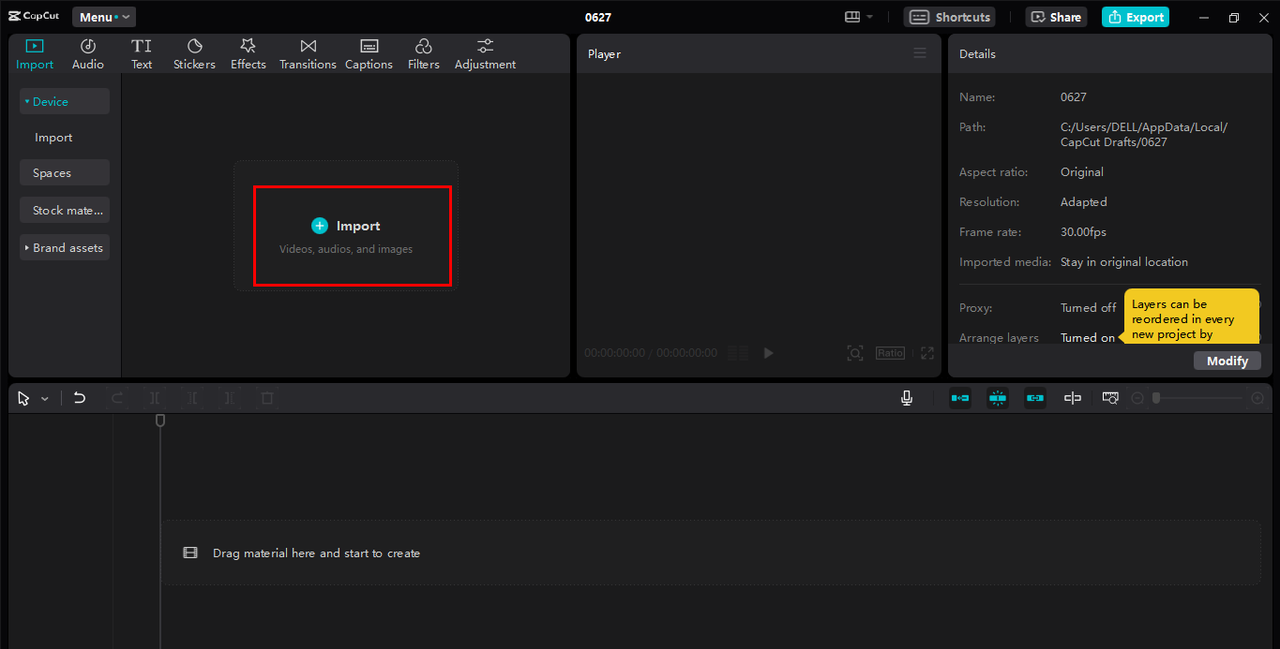
Task: Click the project name 0627 in title bar
Action: point(598,17)
